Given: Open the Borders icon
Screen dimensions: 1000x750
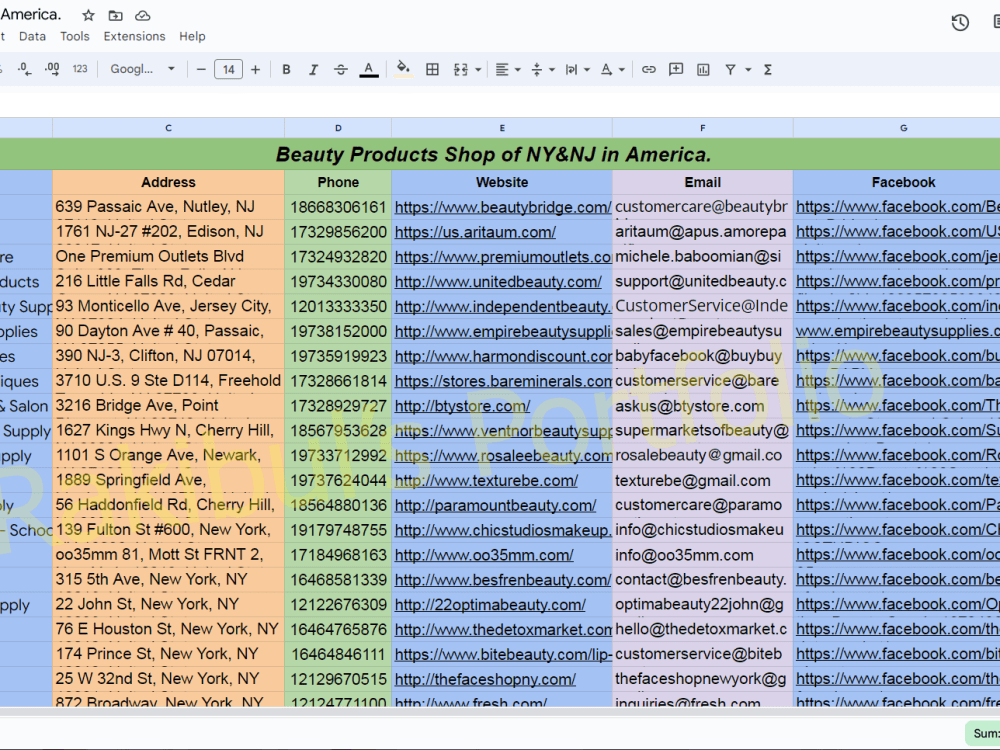Looking at the screenshot, I should click(433, 69).
